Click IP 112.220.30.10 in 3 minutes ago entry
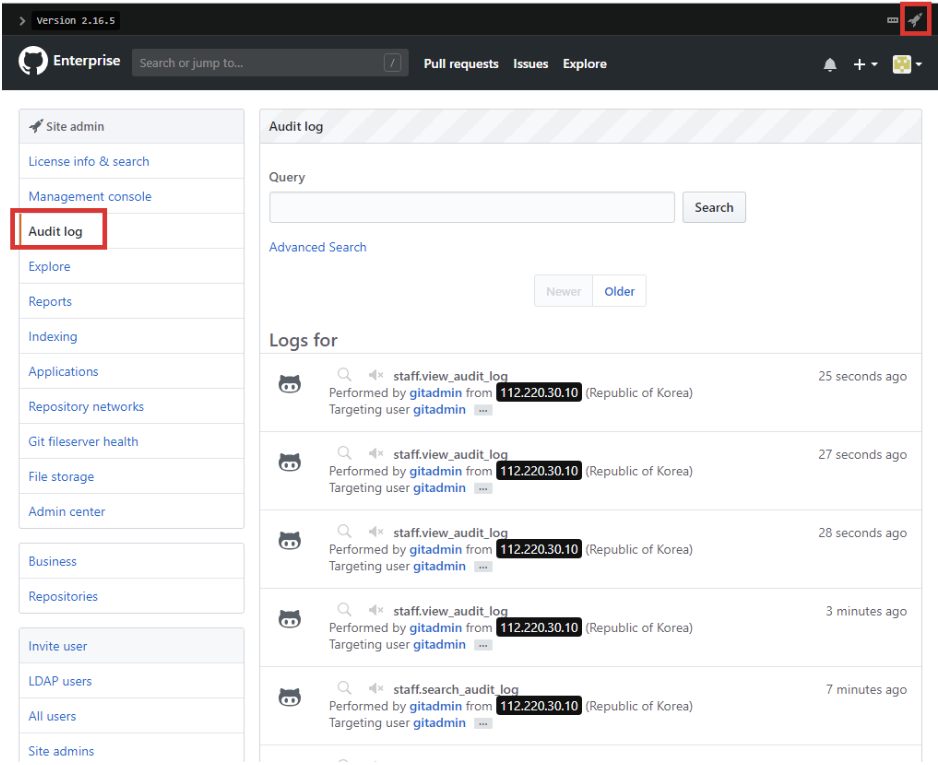Viewport: 938px width, 765px height. (539, 627)
